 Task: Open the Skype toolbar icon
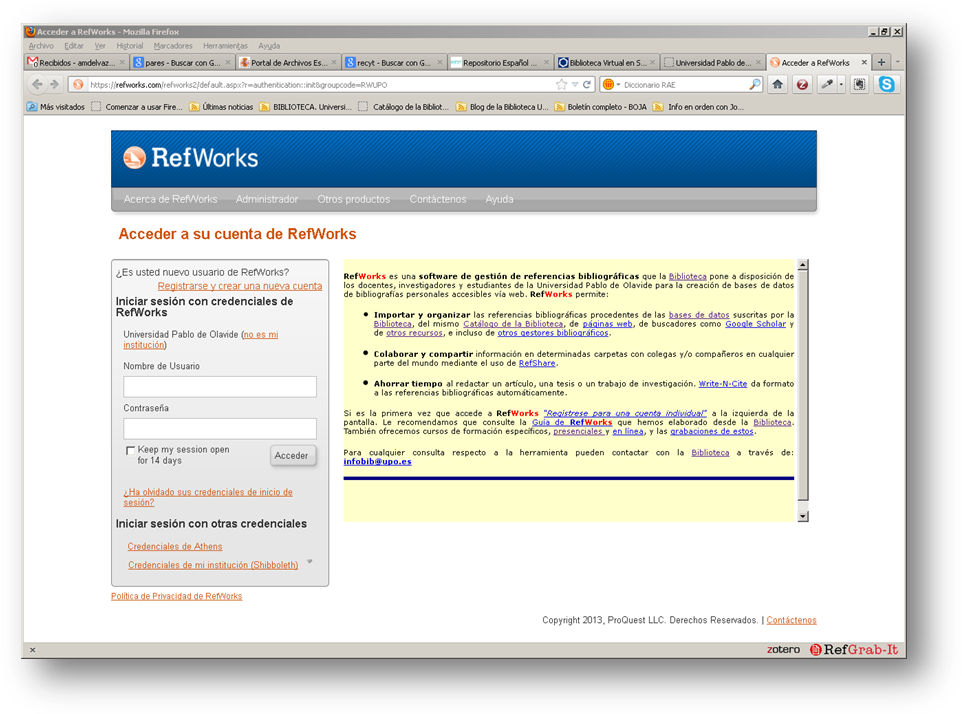(886, 85)
